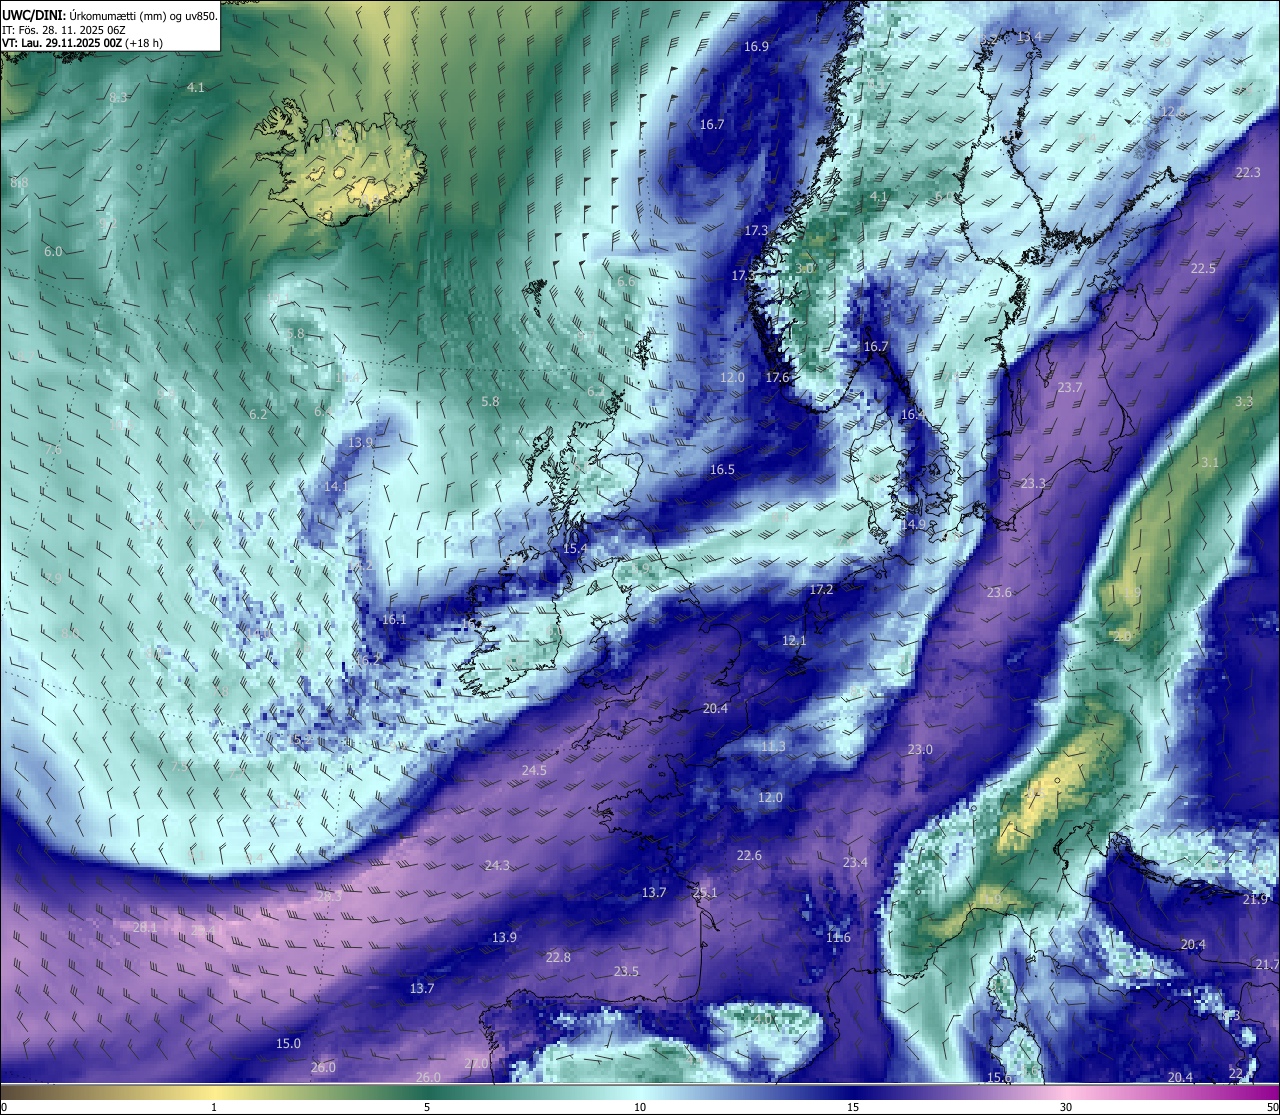Click the 27.0 value label
The height and width of the screenshot is (1115, 1280).
coord(476,1064)
